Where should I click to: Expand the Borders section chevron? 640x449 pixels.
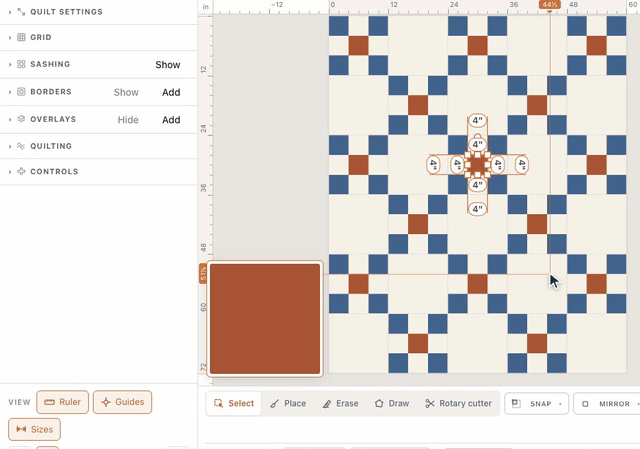[10, 92]
